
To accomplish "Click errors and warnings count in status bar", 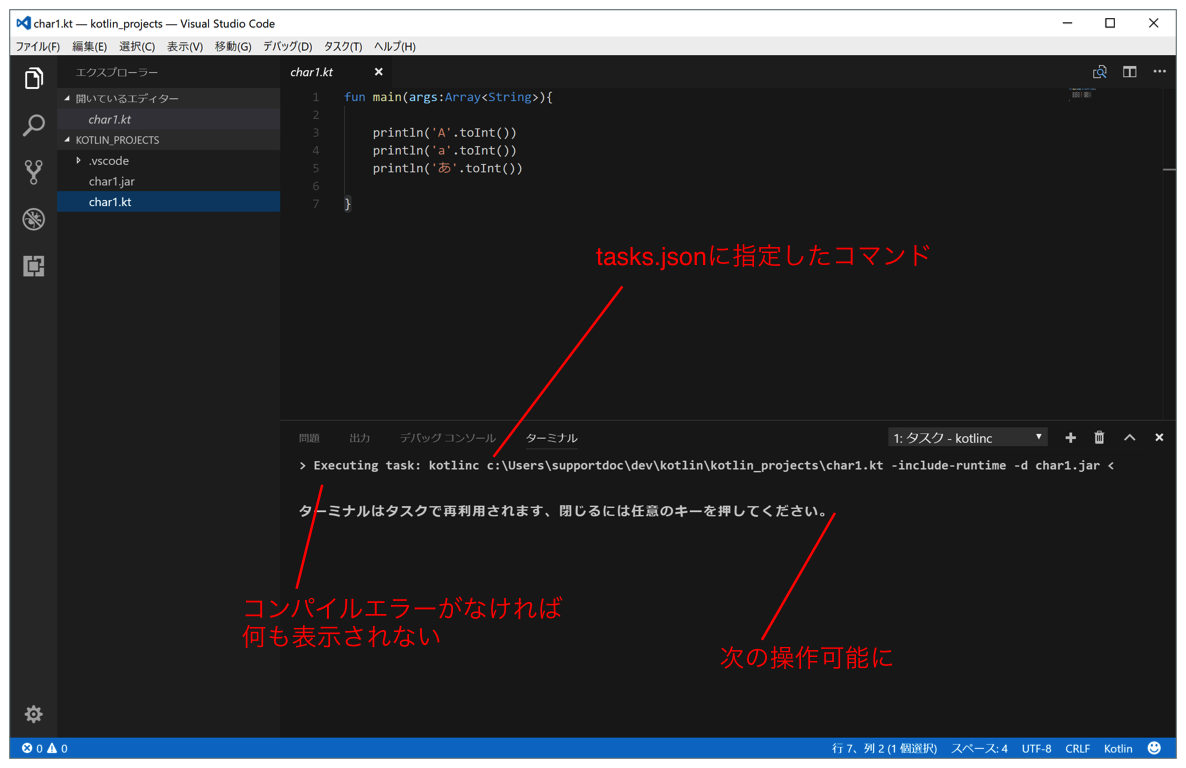I will [x=45, y=748].
